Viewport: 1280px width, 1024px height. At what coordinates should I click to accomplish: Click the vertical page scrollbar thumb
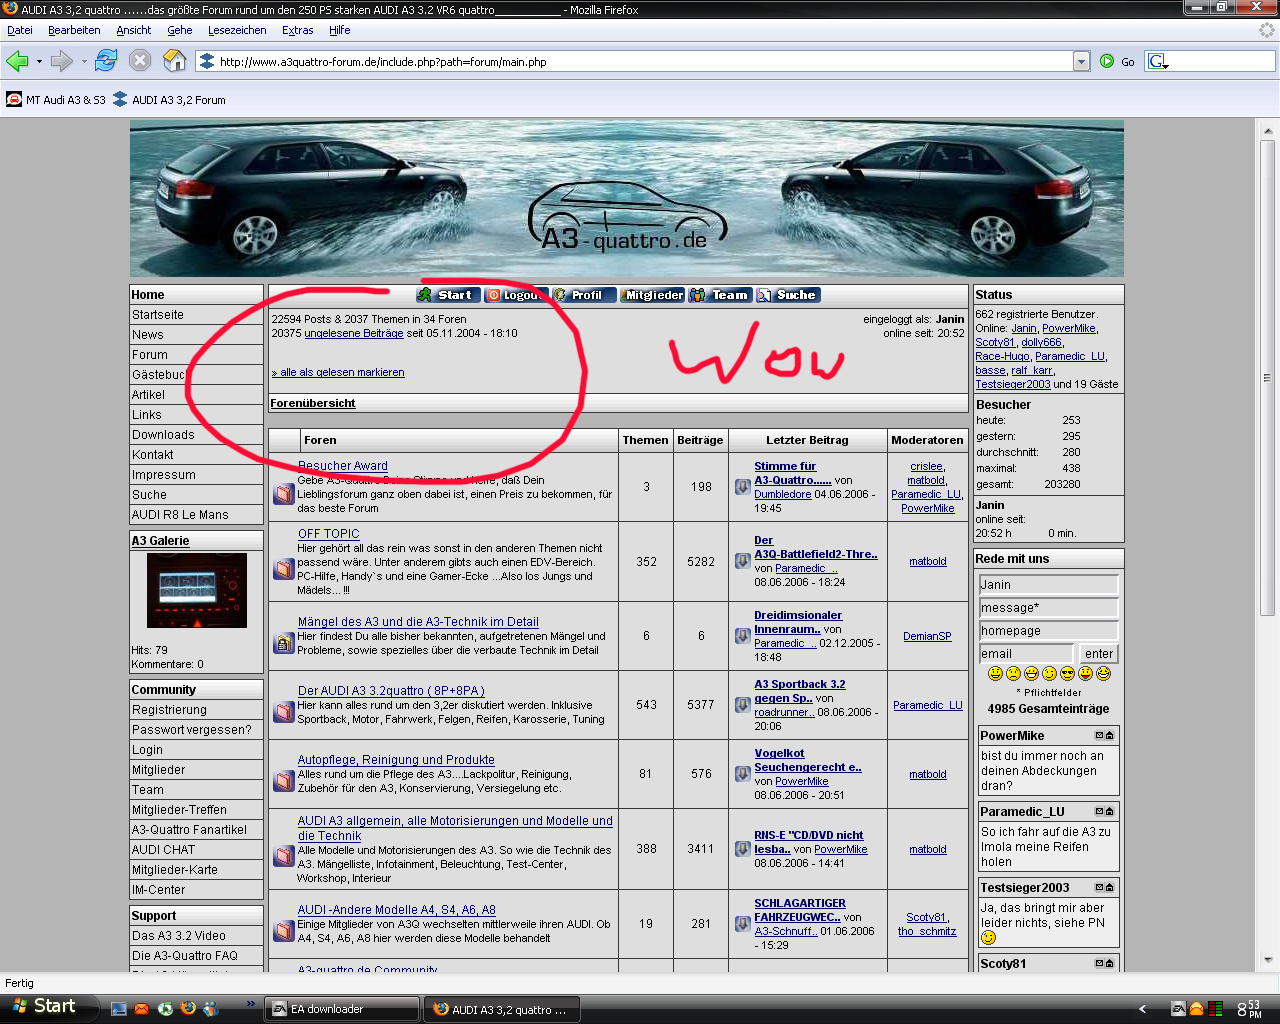[1267, 378]
